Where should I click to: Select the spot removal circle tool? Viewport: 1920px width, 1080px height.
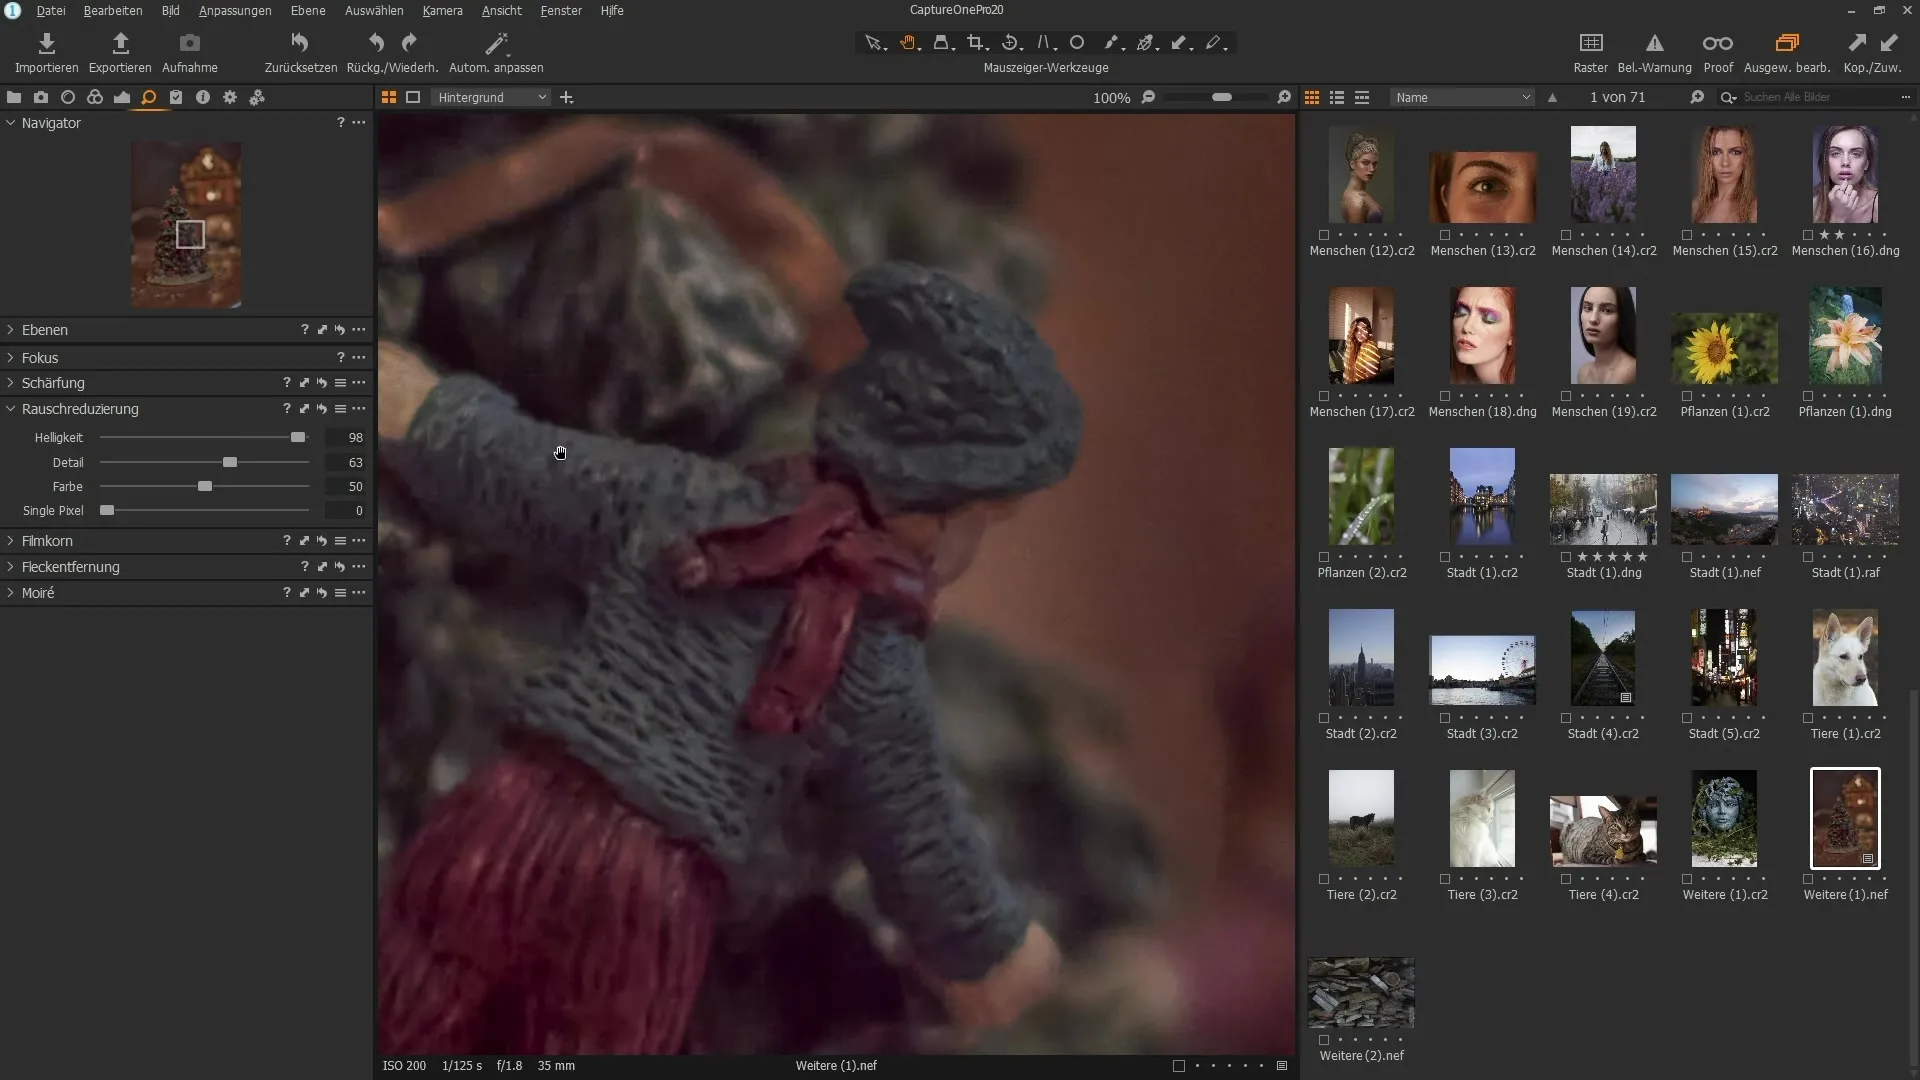1077,43
